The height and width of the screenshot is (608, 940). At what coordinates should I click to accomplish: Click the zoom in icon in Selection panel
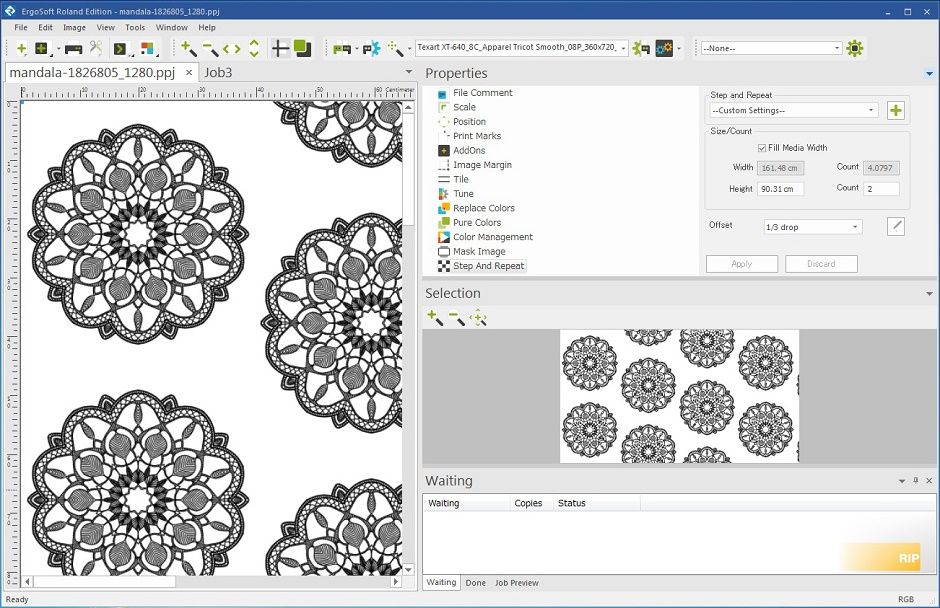tap(435, 318)
